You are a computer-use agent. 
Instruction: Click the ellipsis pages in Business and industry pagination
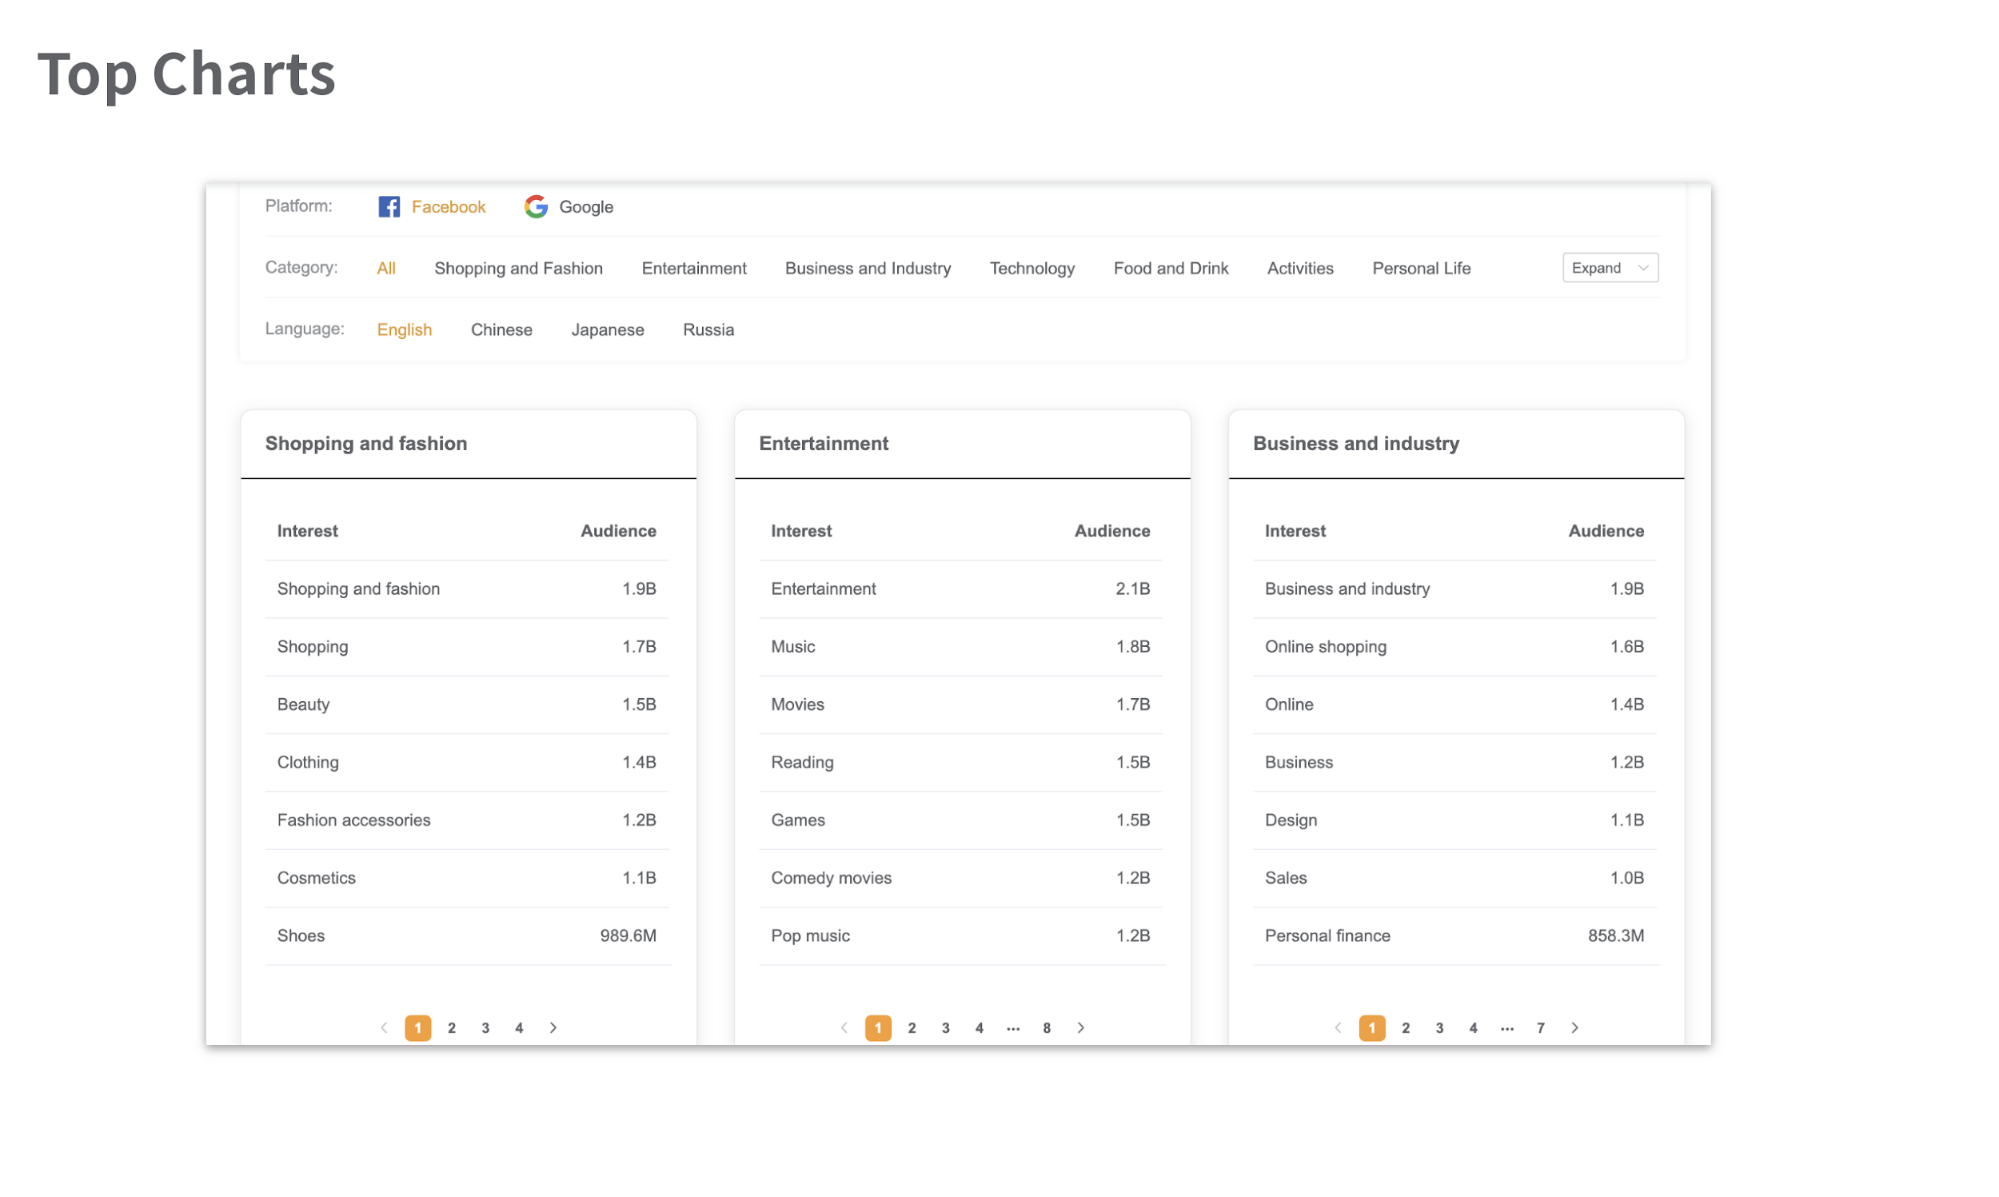point(1507,1027)
